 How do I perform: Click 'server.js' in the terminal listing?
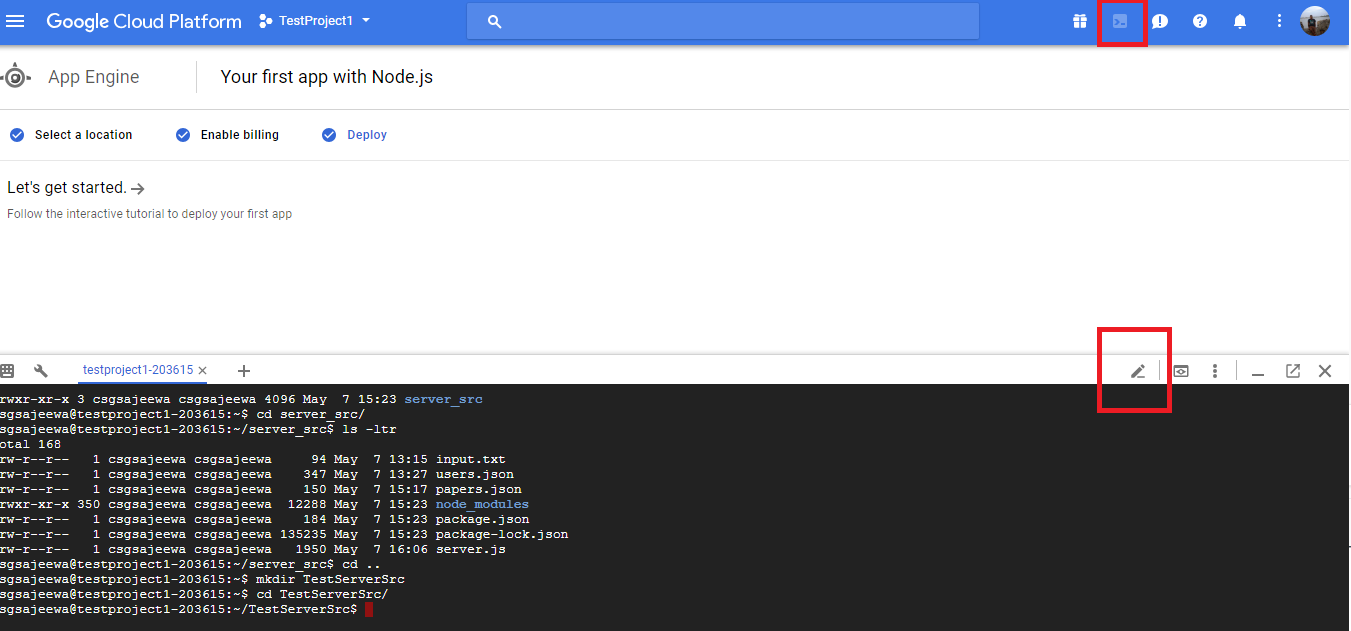point(471,549)
